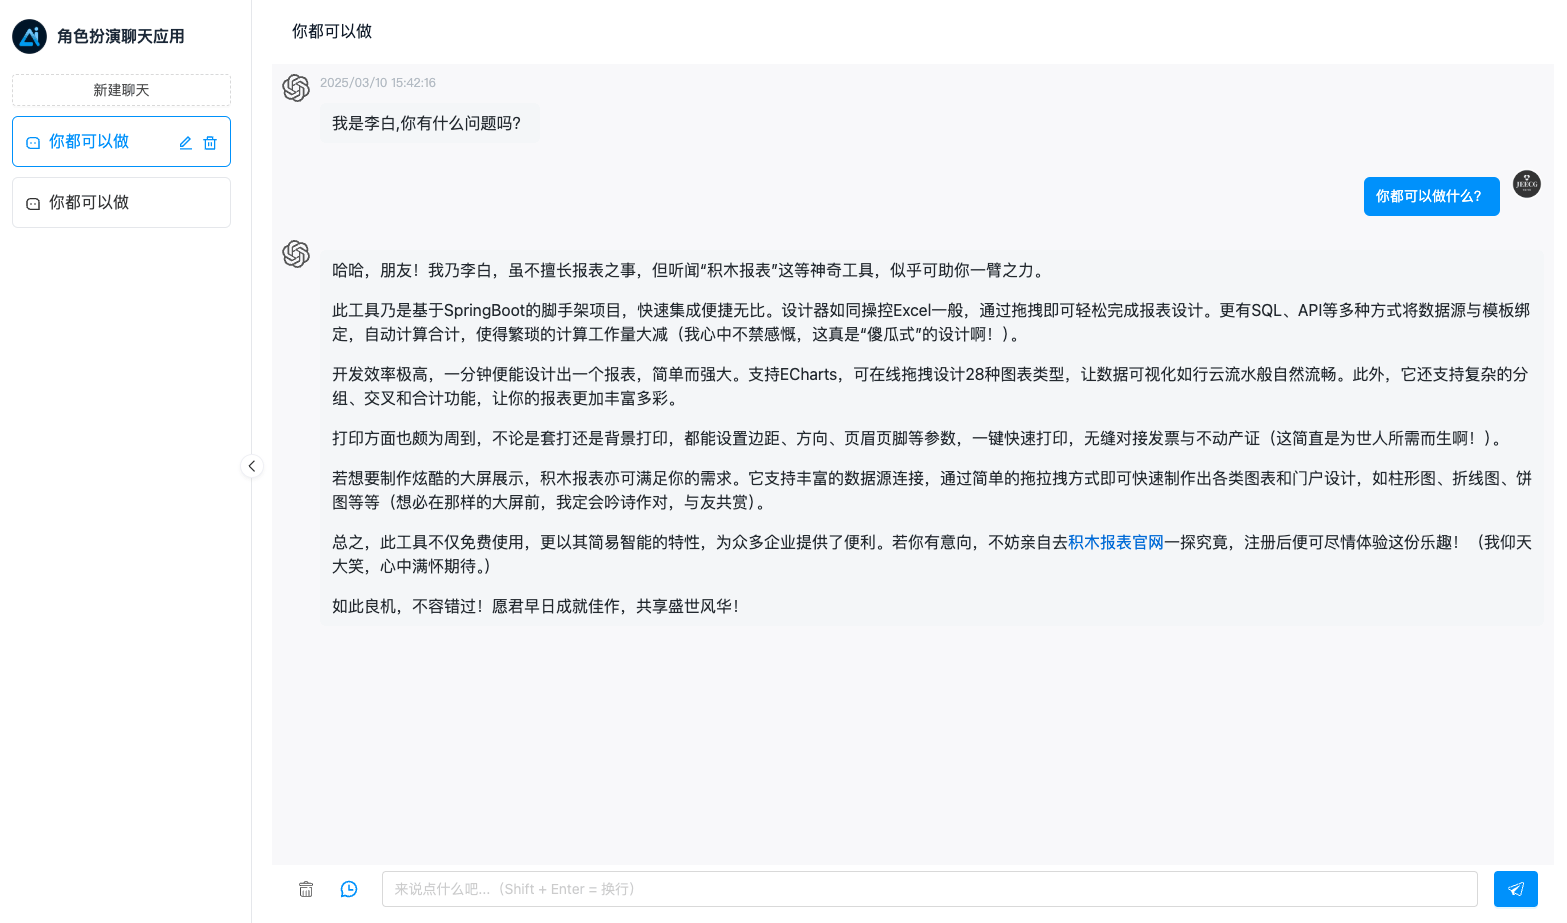Click the user bubble 你都可以做什么?
The image size is (1567, 923).
pos(1432,197)
